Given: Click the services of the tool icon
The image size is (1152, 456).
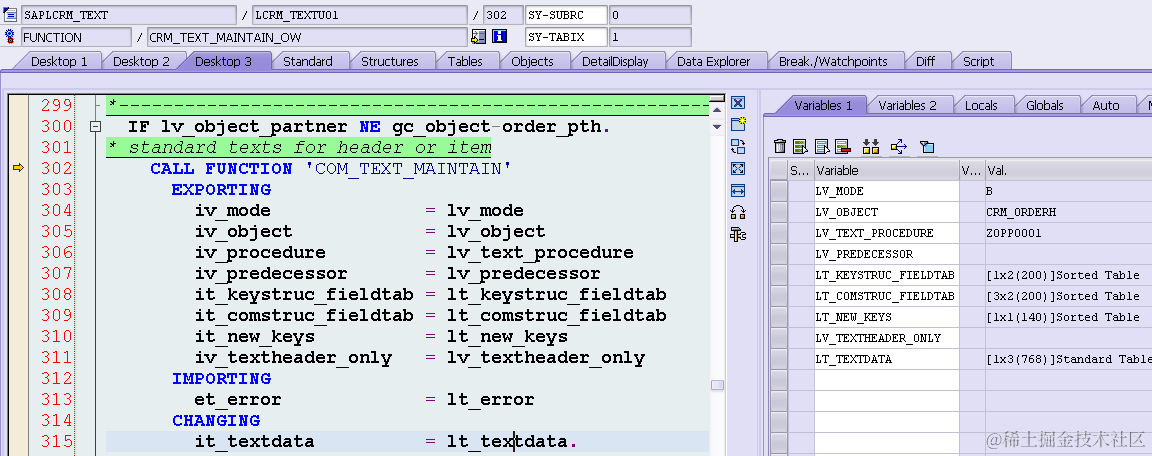Looking at the screenshot, I should pyautogui.click(x=738, y=212).
